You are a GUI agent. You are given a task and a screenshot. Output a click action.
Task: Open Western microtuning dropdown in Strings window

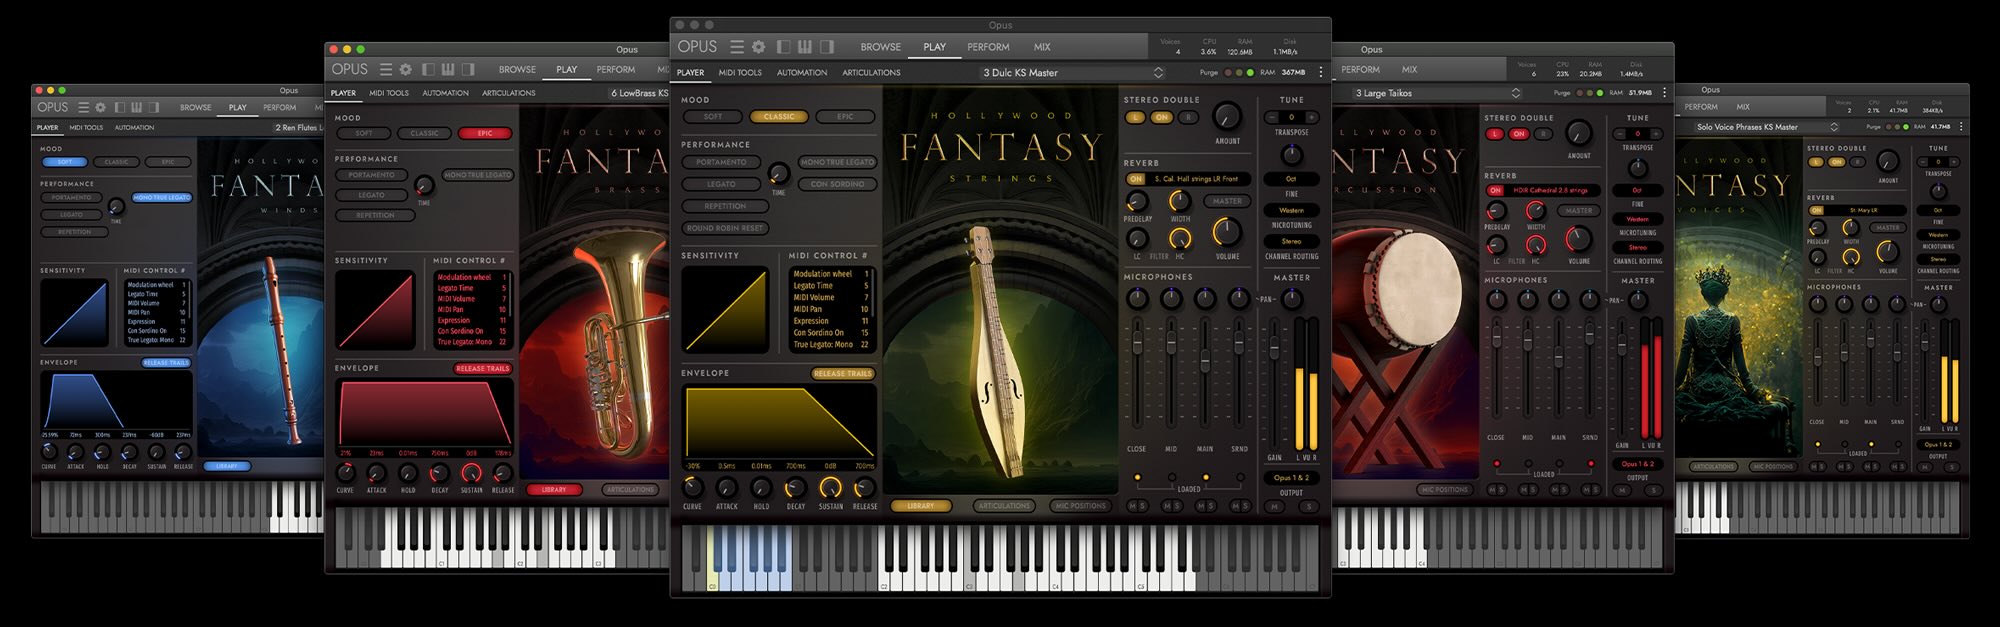(x=1292, y=211)
